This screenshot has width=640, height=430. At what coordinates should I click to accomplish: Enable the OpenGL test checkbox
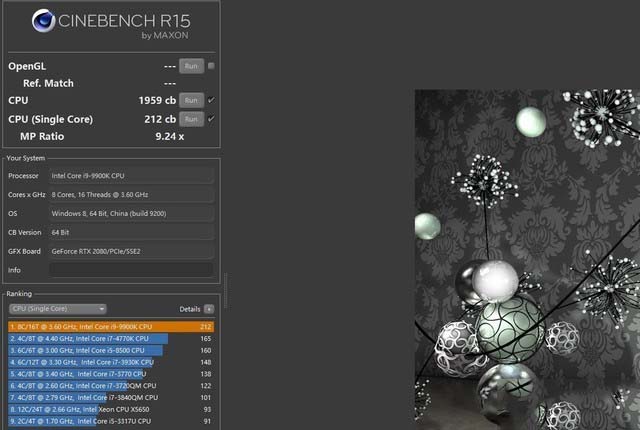click(211, 66)
